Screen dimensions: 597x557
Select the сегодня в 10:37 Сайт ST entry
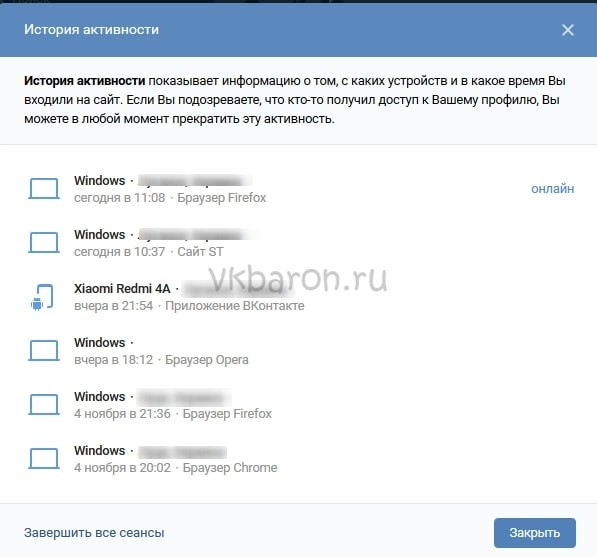pyautogui.click(x=149, y=252)
